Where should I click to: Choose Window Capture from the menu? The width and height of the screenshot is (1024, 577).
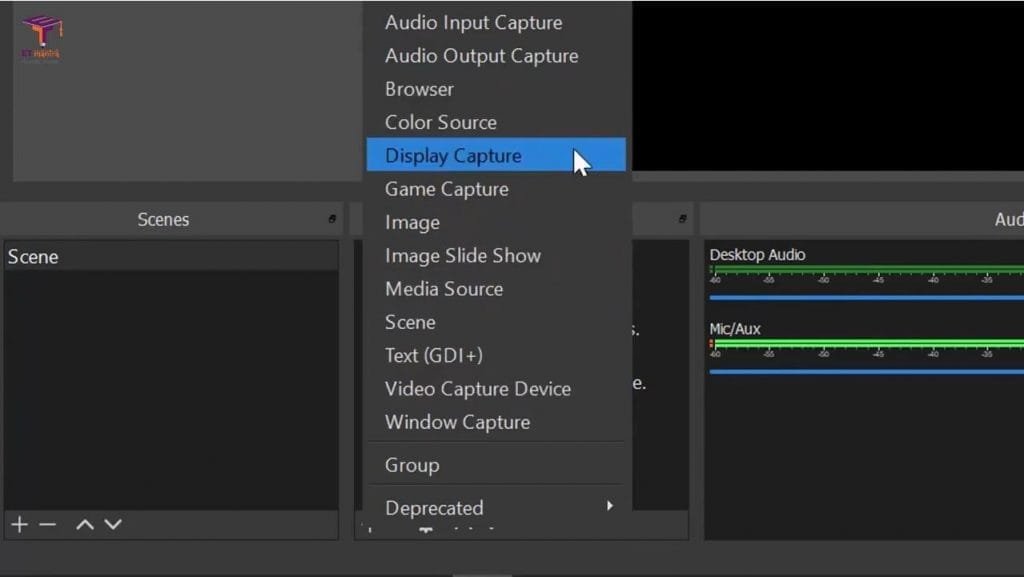point(457,422)
